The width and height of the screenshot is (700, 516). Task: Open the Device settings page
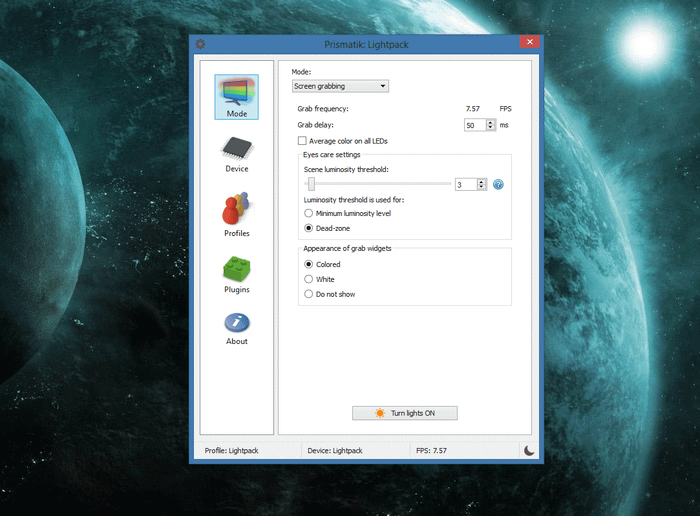237,154
